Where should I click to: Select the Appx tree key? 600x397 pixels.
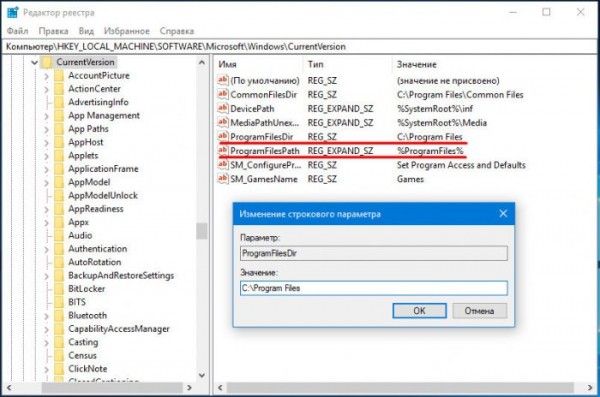coord(78,222)
